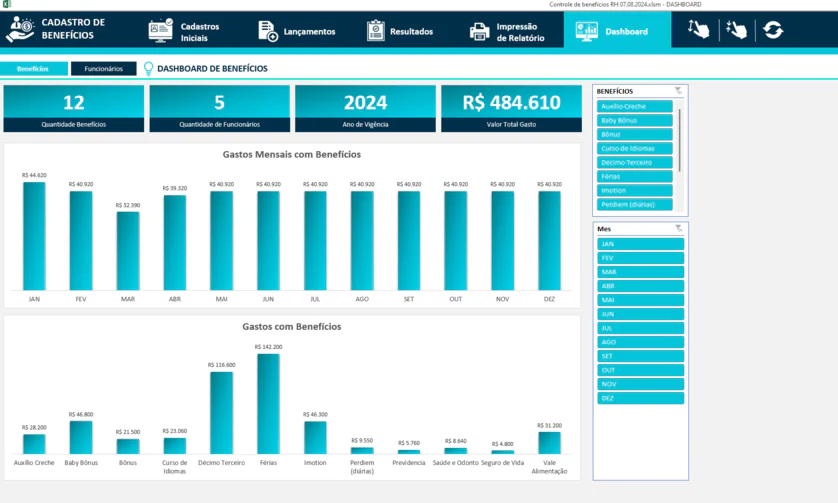Switch to the Funcionários view
This screenshot has height=503, width=838.
point(104,69)
